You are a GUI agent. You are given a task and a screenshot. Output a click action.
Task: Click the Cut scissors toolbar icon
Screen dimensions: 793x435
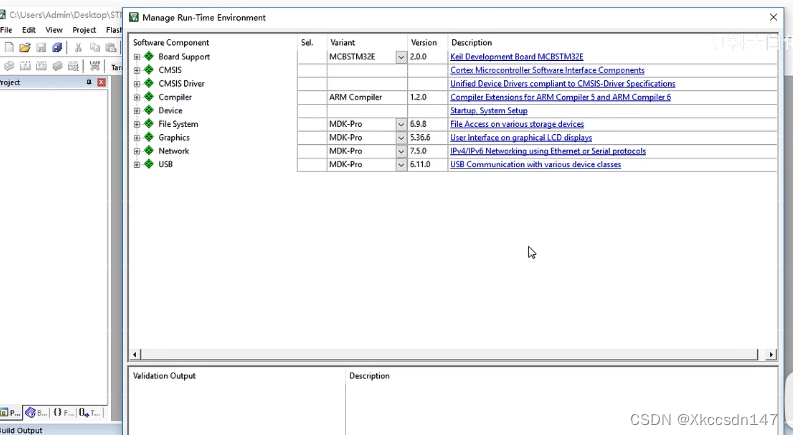coord(78,48)
